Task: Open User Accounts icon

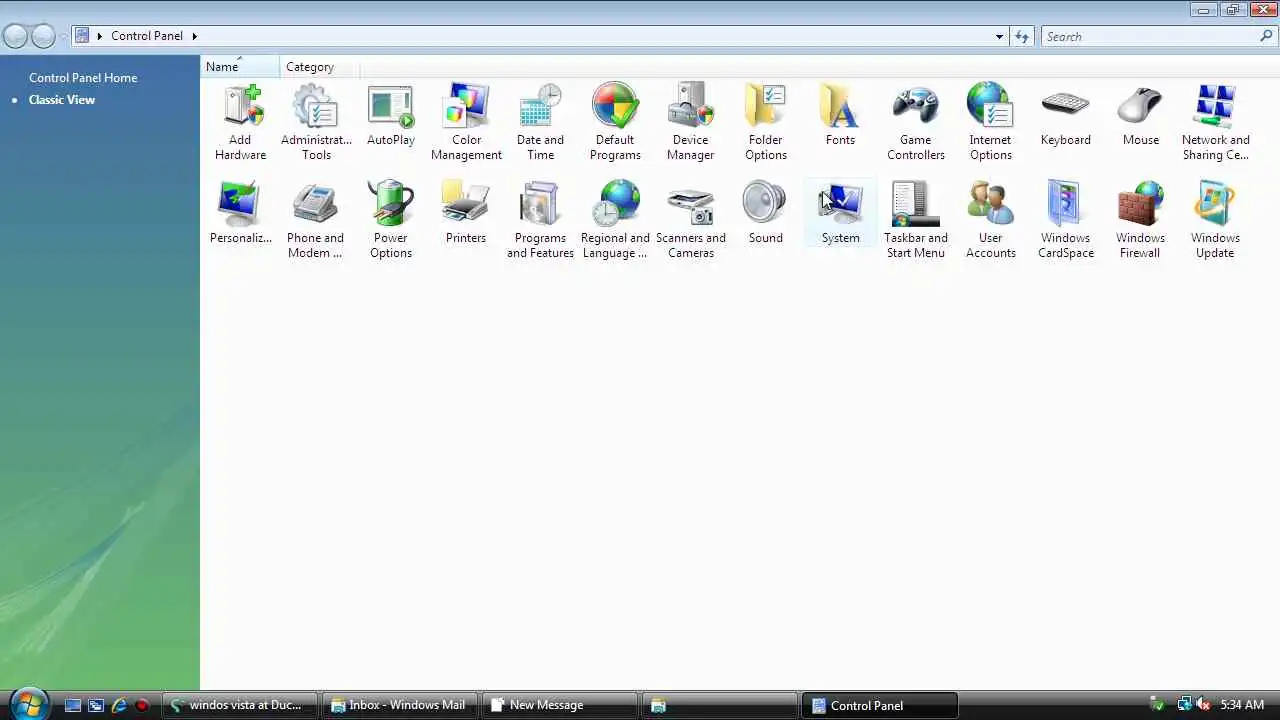Action: click(x=990, y=220)
